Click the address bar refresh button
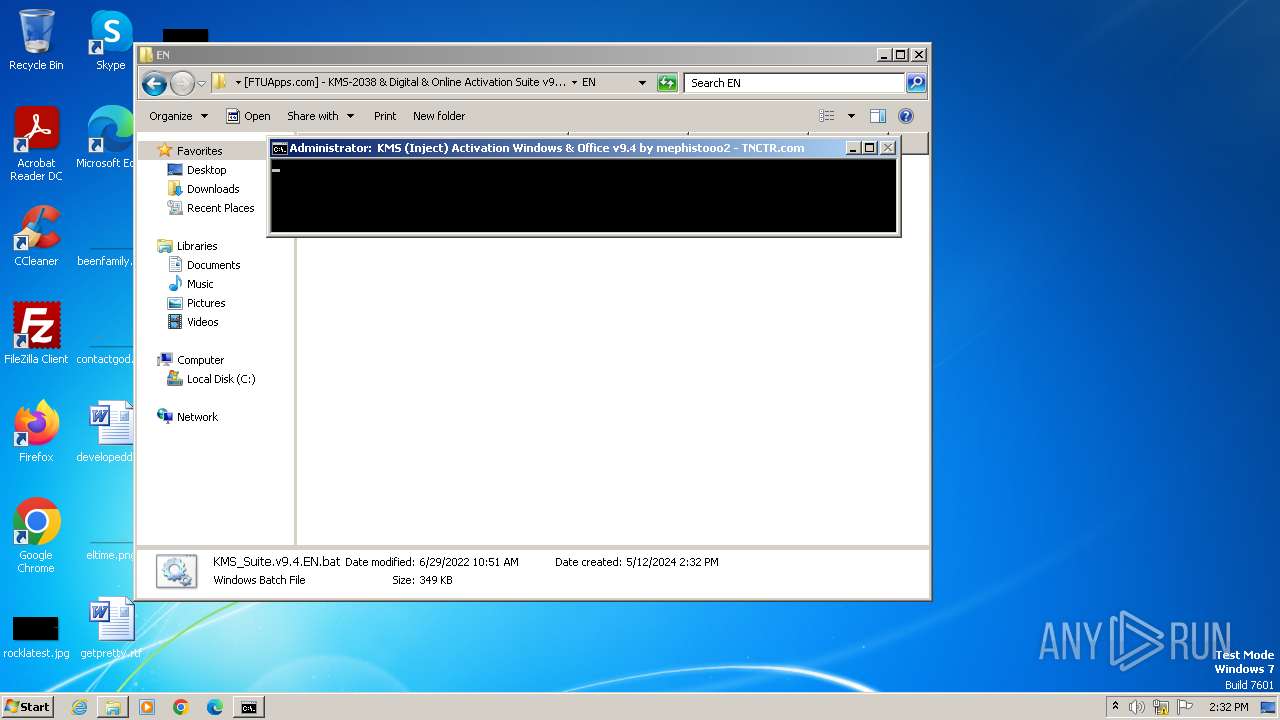Screen dimensions: 1280x720 coord(667,83)
